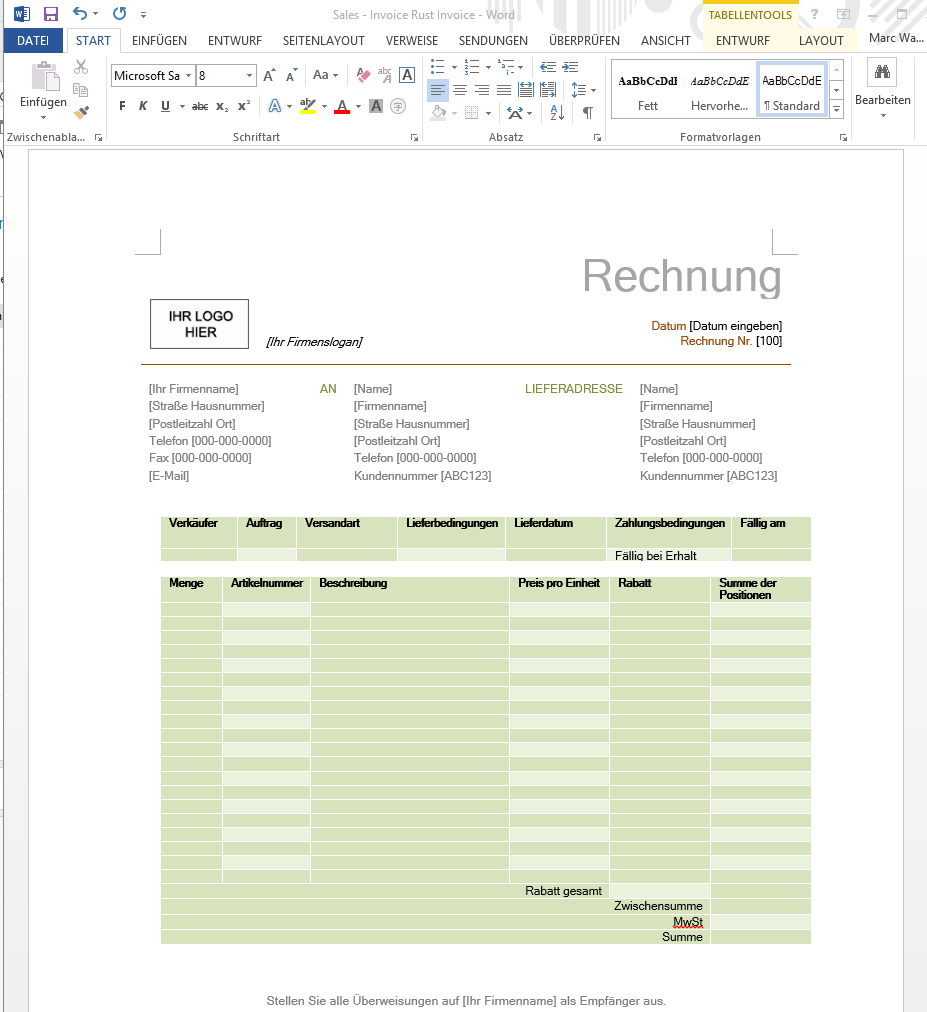Copy selection with the copy icon
Image resolution: width=927 pixels, height=1012 pixels.
(81, 90)
